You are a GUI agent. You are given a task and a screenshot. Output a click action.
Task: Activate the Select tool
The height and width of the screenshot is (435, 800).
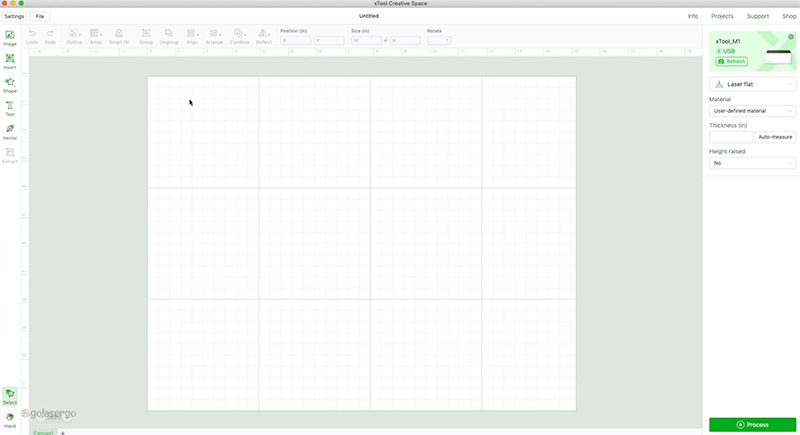tap(10, 396)
